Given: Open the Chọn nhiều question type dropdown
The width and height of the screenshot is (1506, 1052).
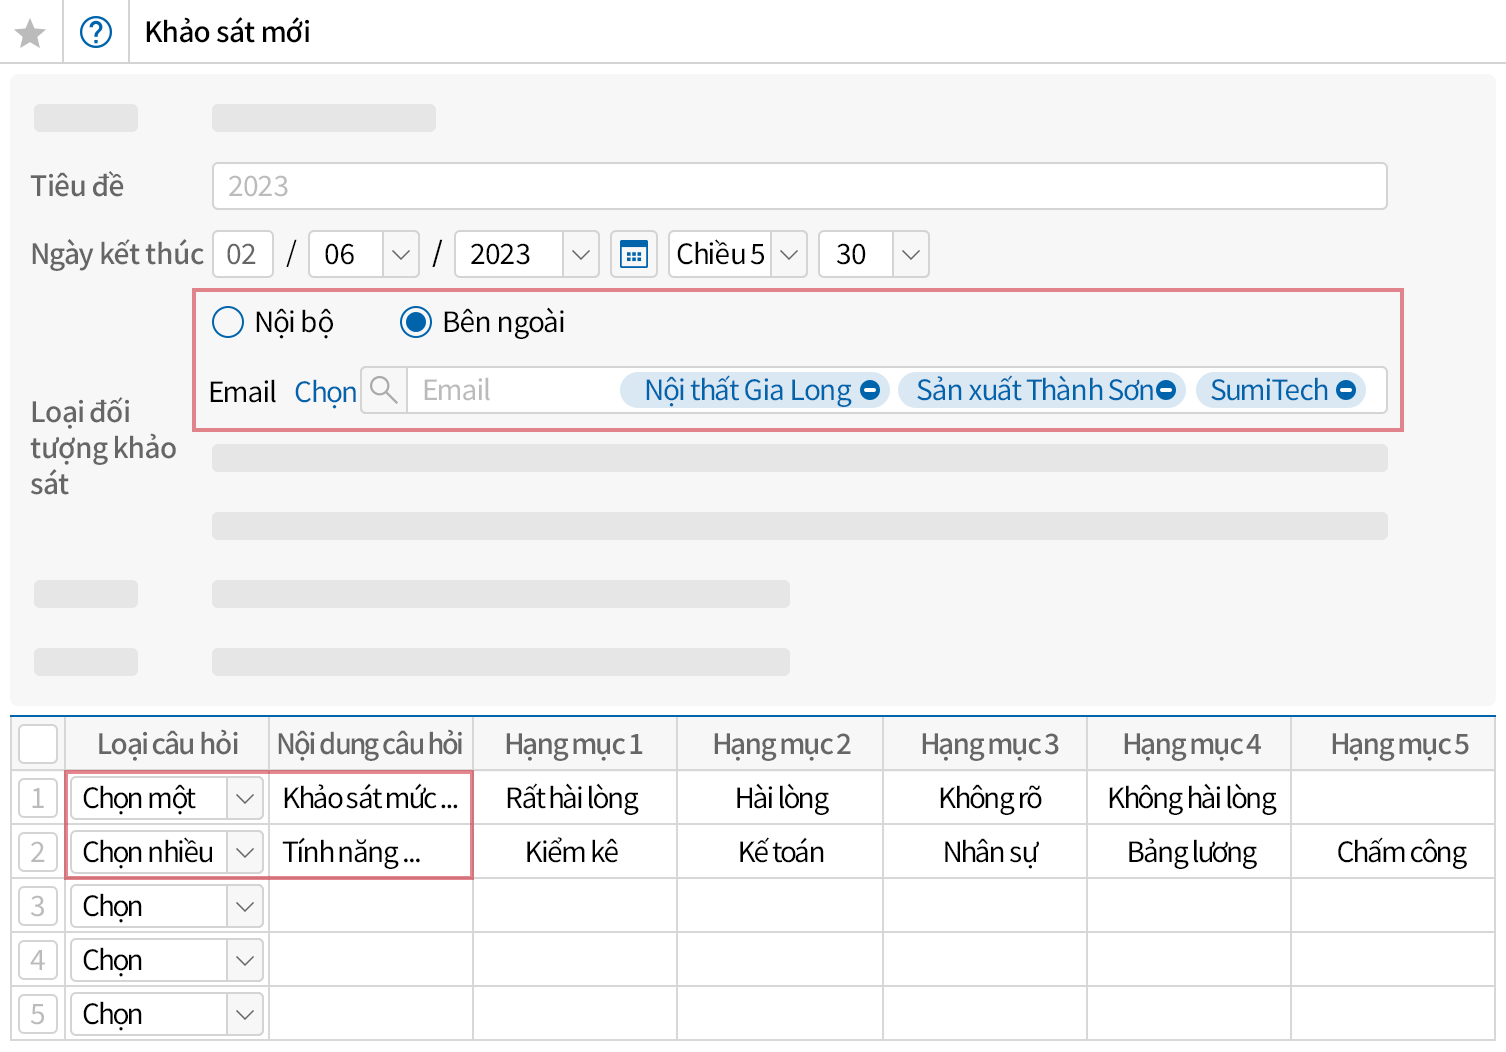Looking at the screenshot, I should (x=245, y=852).
